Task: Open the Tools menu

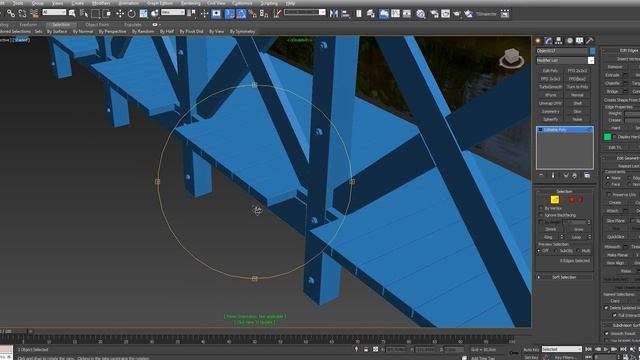Action: [x=18, y=3]
